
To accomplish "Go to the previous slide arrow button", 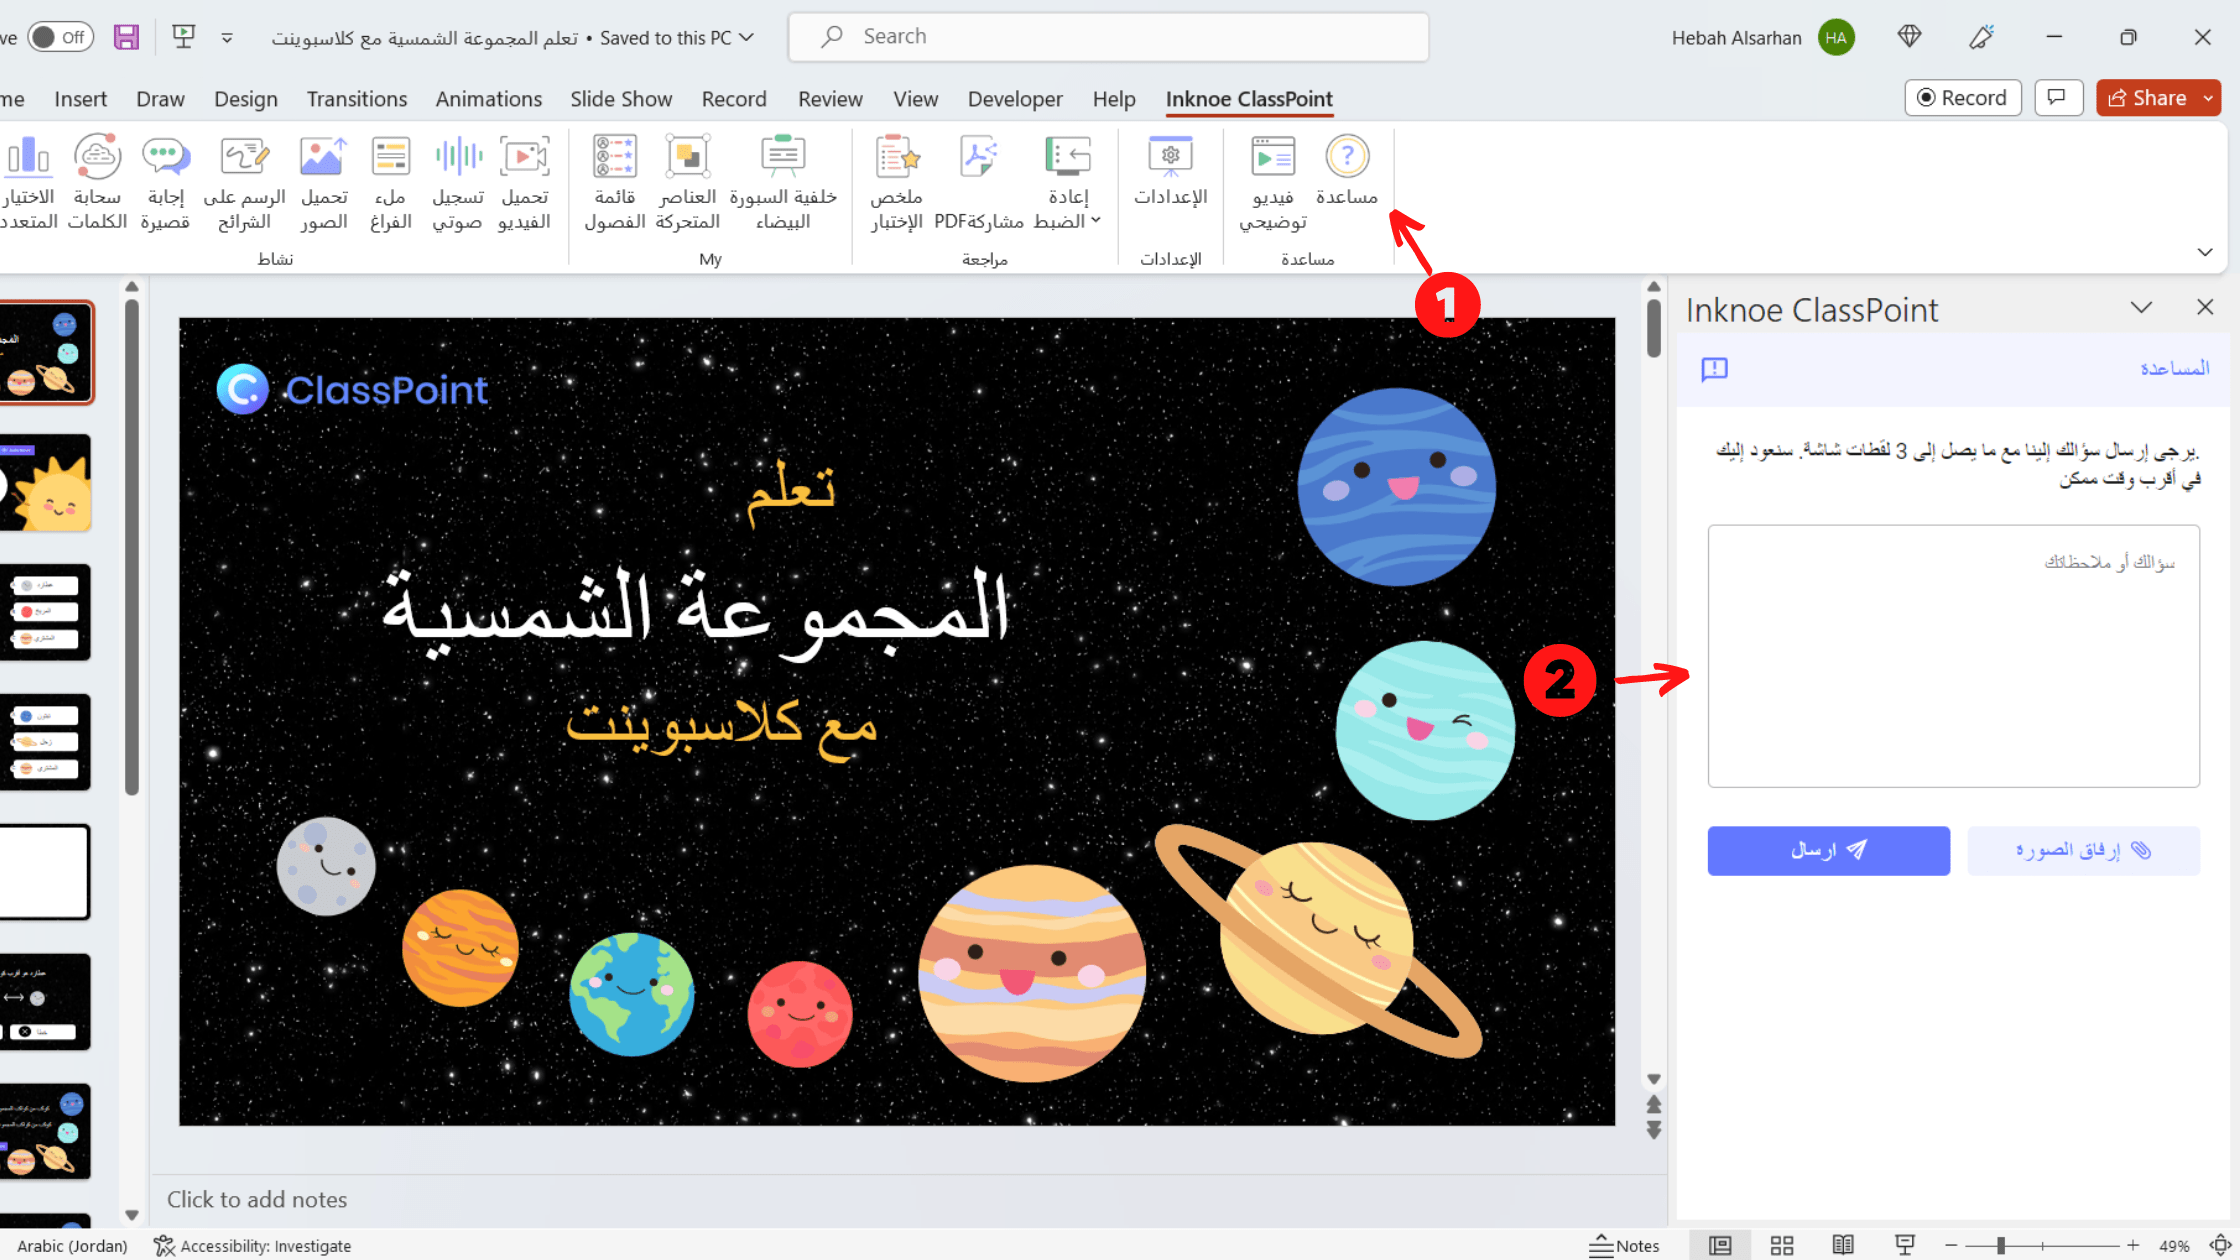I will point(1654,1105).
